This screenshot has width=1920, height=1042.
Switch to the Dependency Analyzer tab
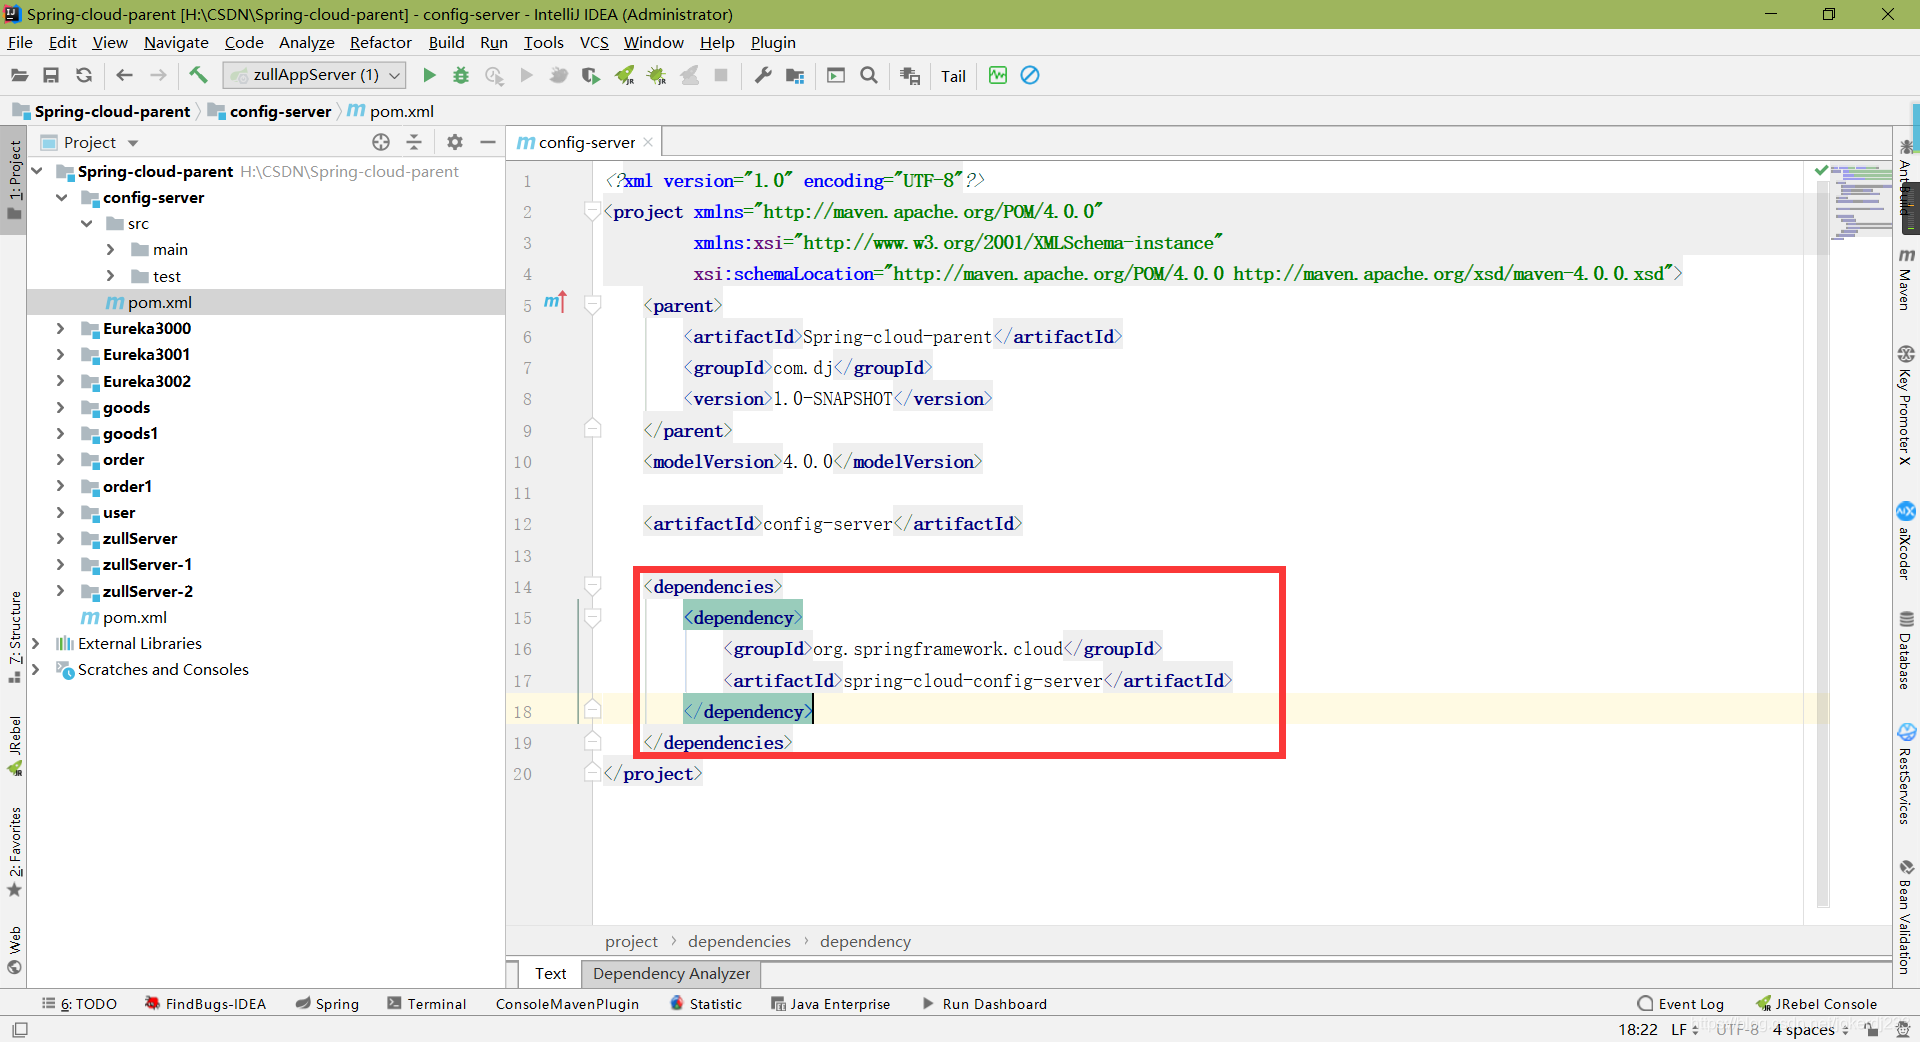pyautogui.click(x=671, y=973)
